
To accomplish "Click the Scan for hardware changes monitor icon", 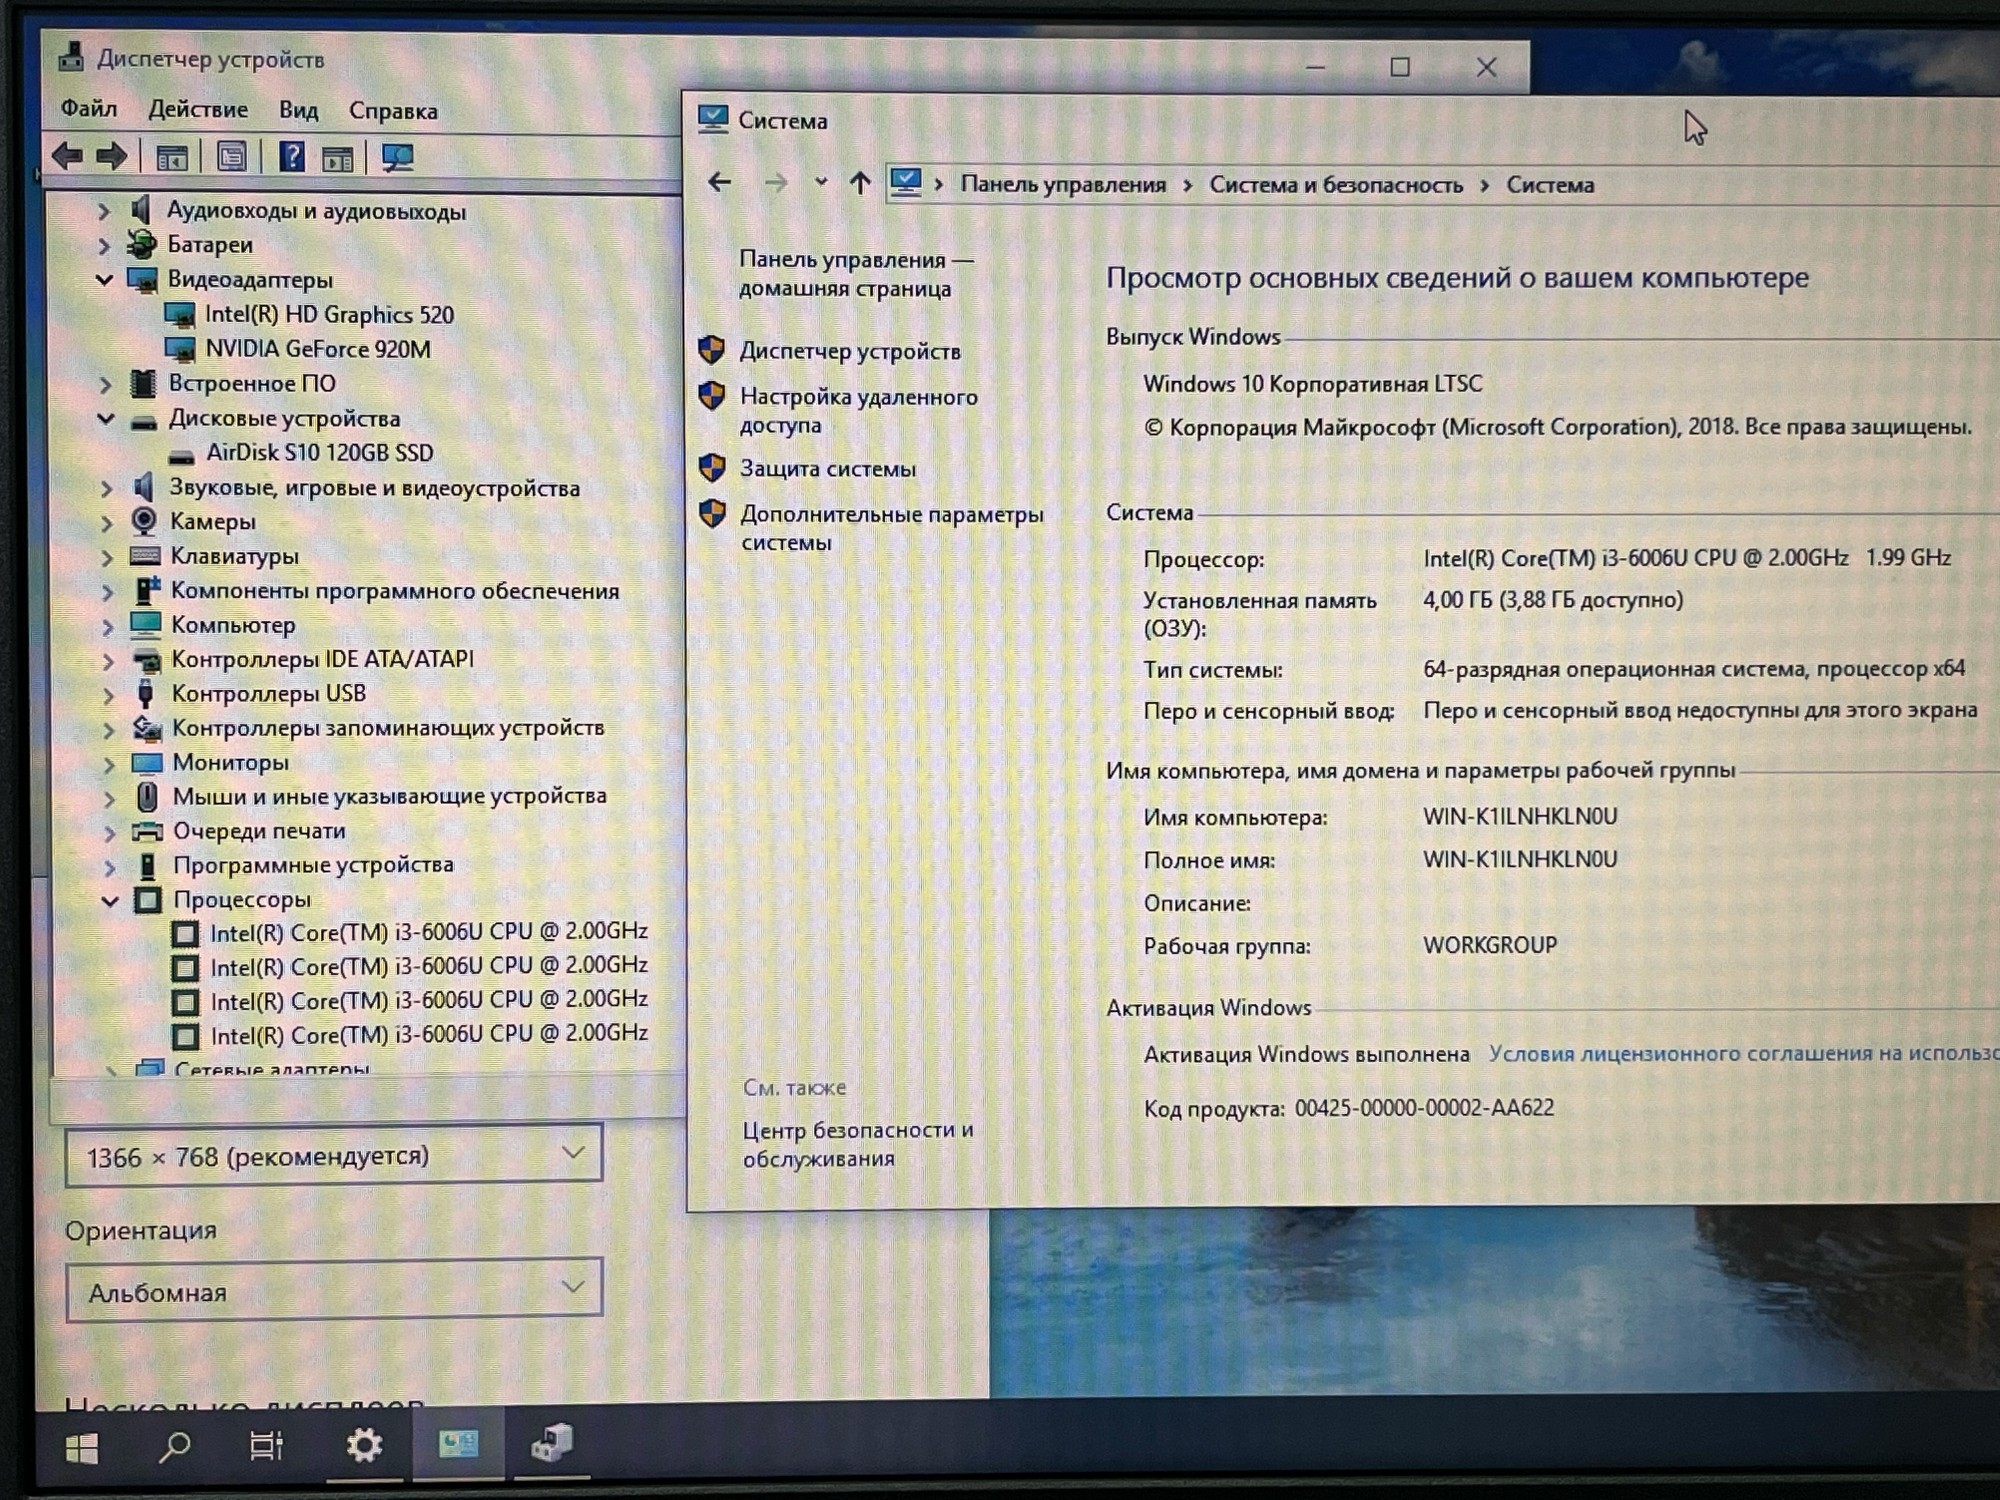I will 397,157.
